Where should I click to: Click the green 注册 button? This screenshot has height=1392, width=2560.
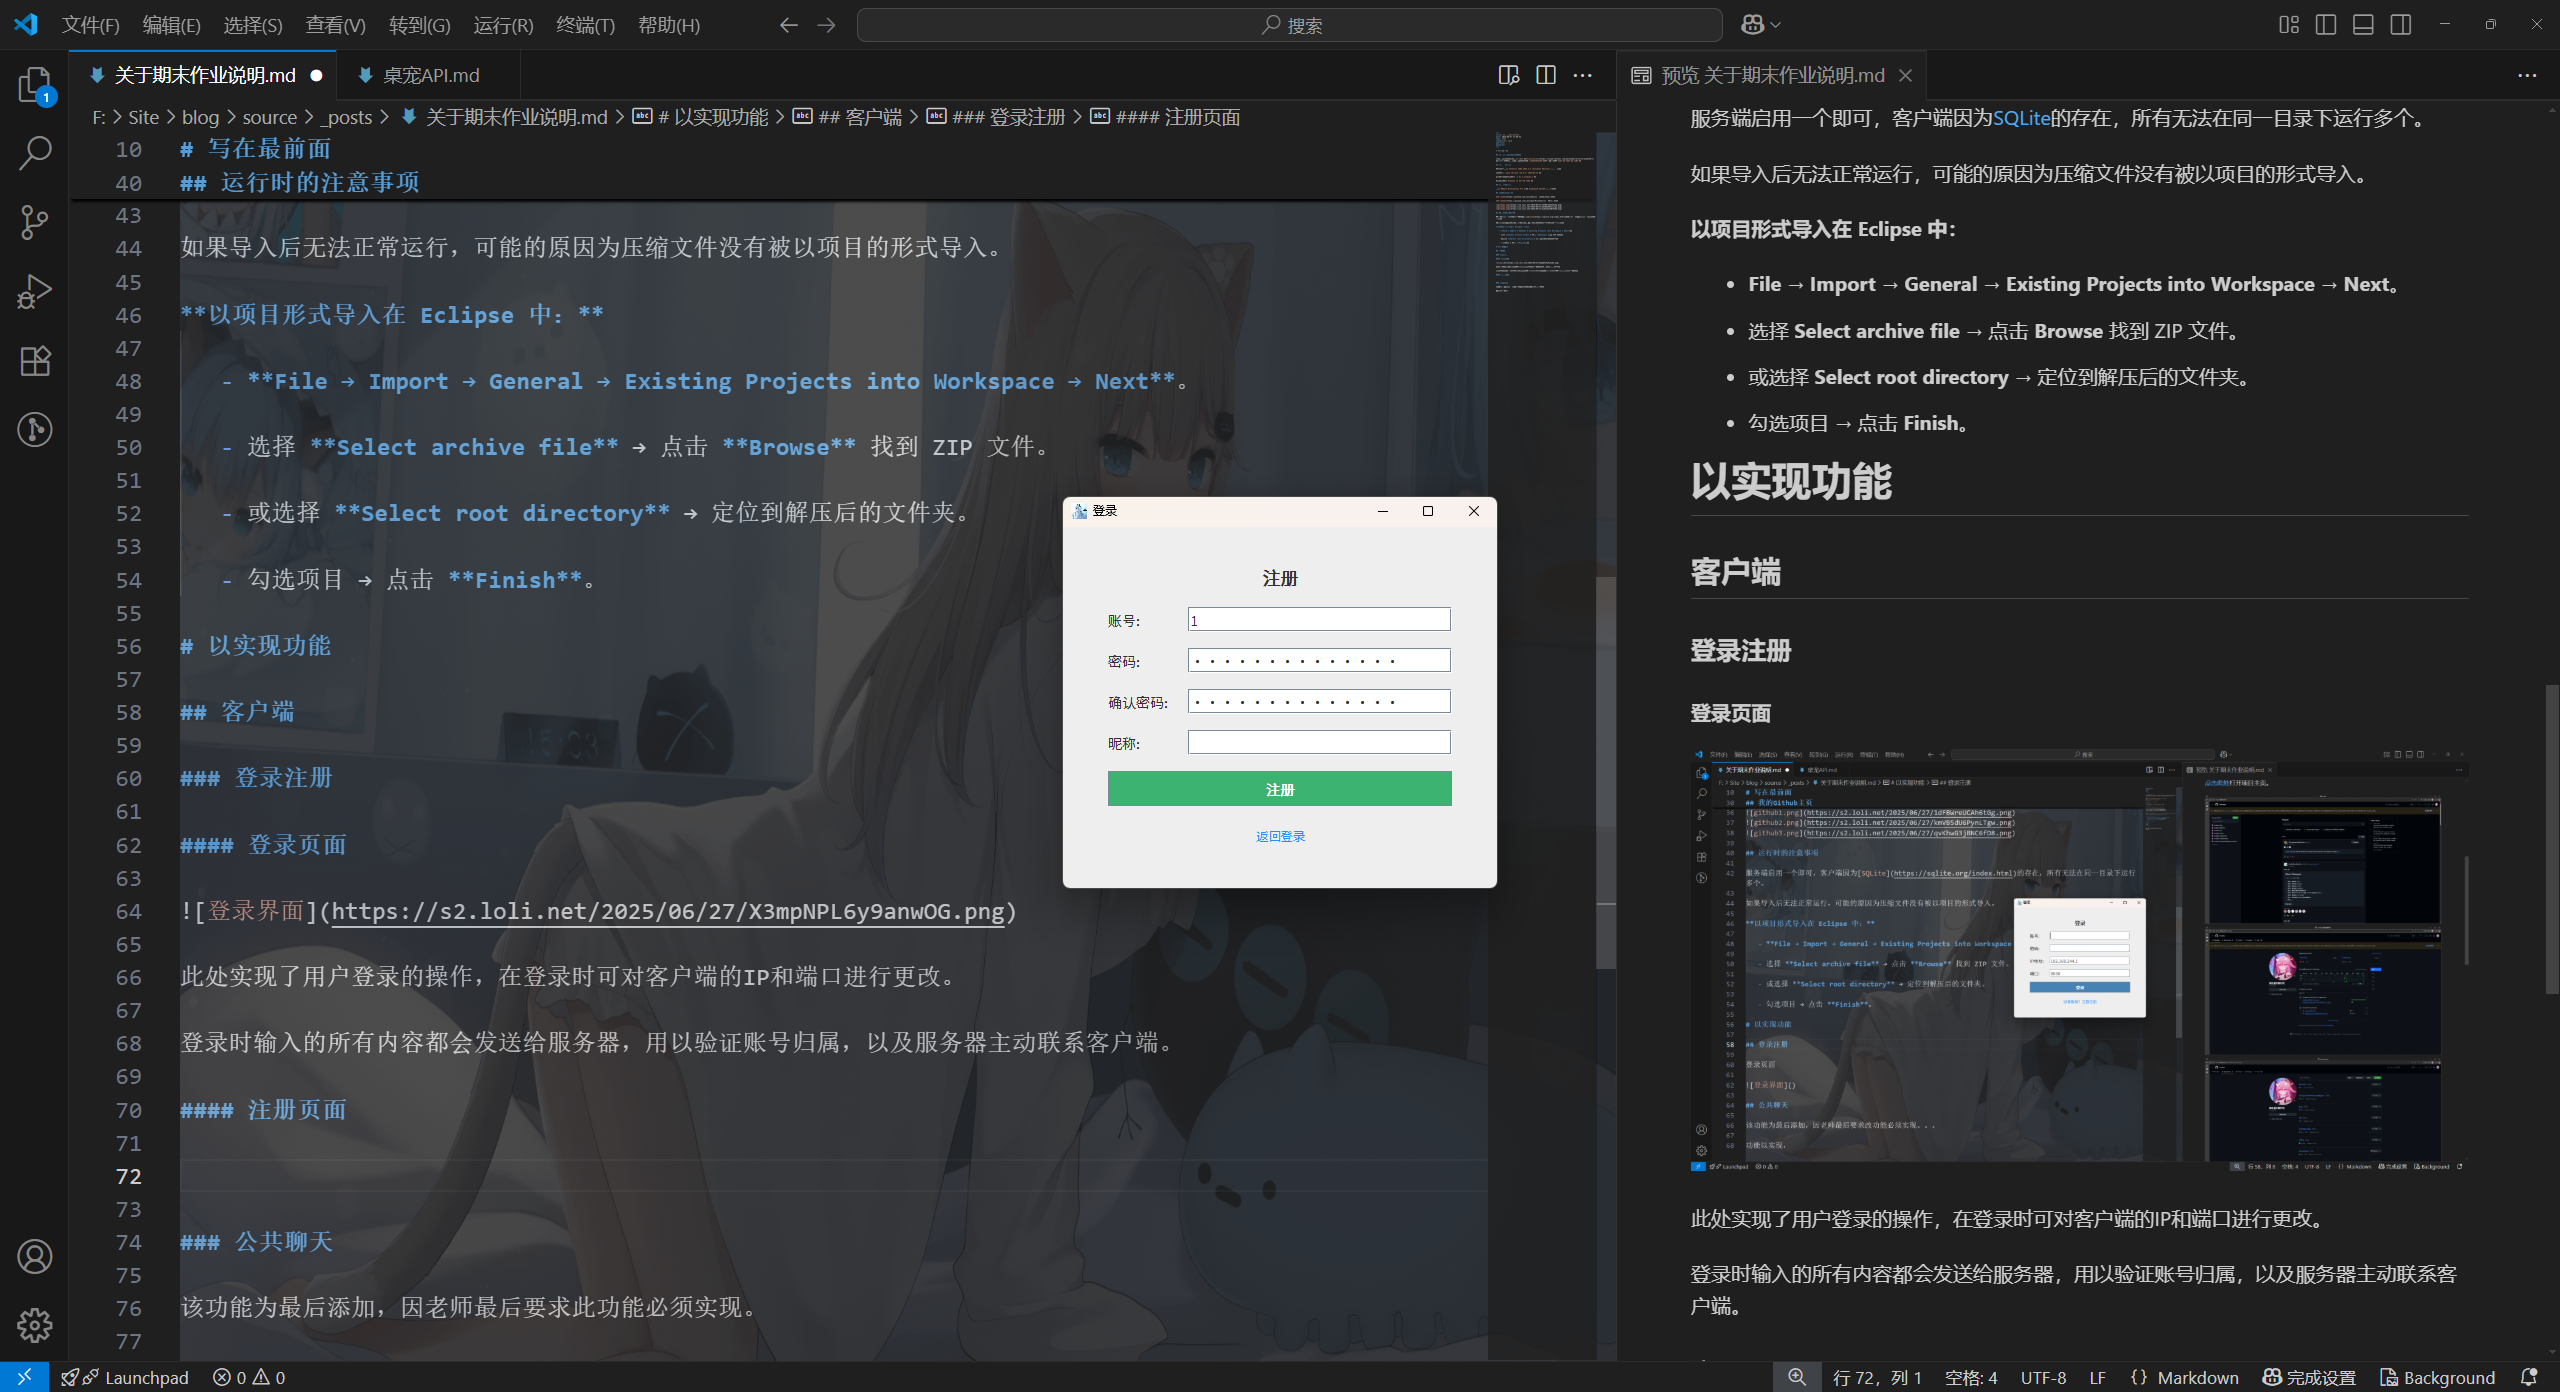pos(1280,788)
